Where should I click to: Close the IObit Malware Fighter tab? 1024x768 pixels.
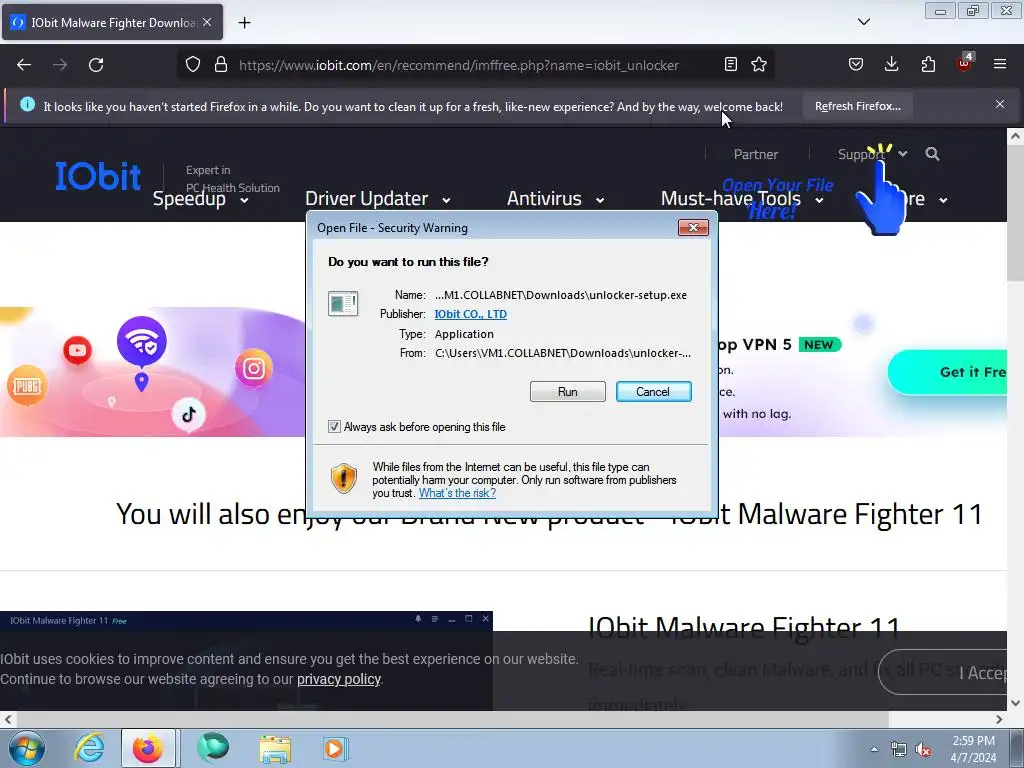207,22
